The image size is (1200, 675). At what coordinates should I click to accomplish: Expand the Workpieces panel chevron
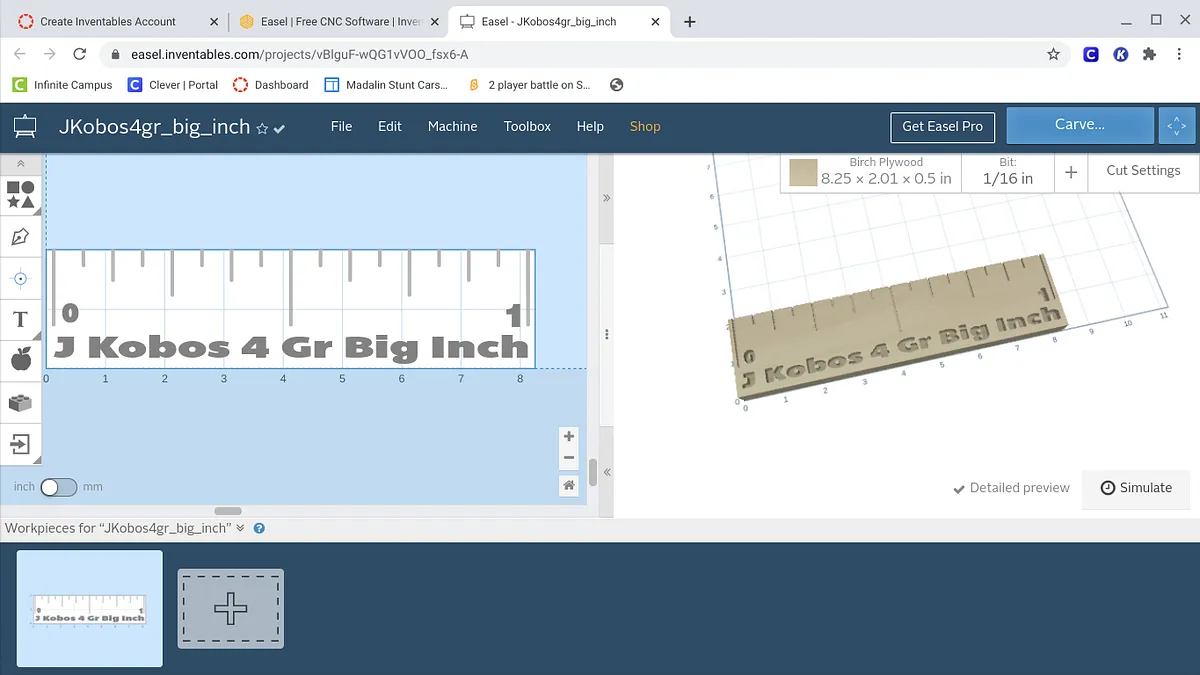coord(241,528)
